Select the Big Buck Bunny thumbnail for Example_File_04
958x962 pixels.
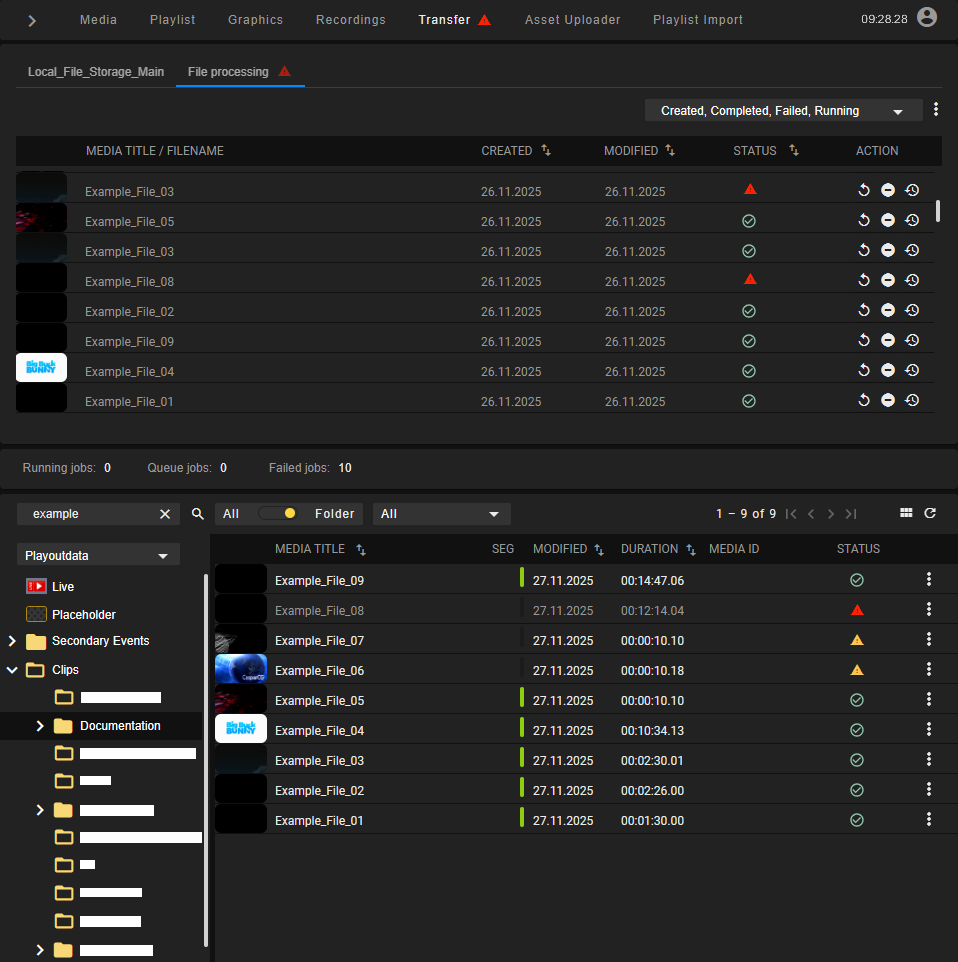point(241,729)
